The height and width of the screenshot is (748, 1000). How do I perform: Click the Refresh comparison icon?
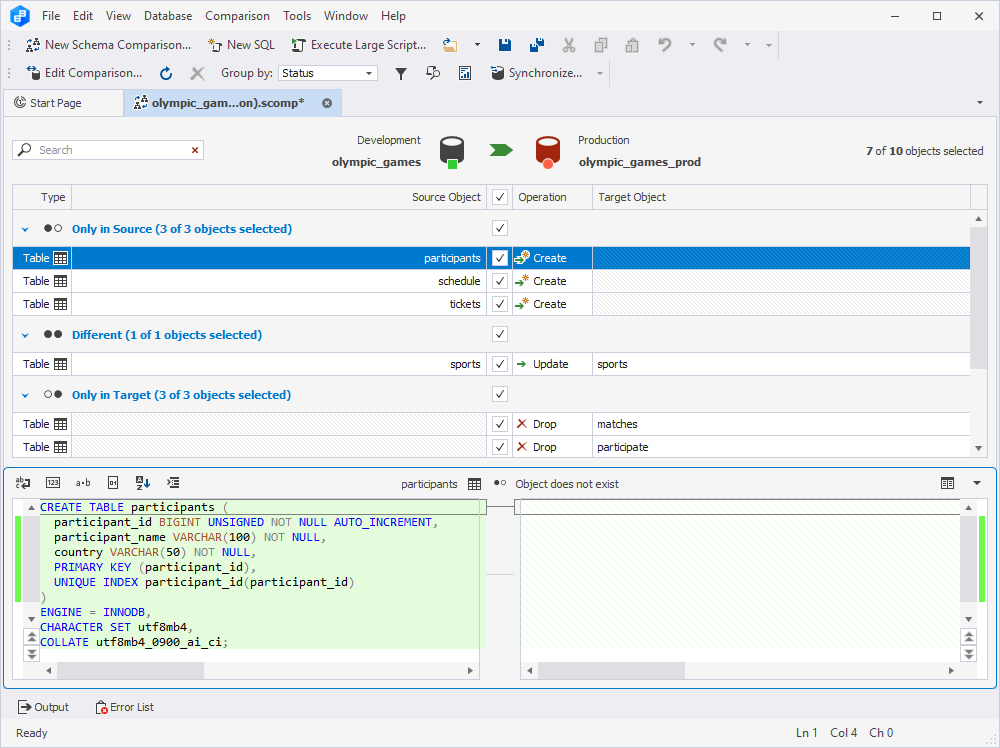click(x=166, y=73)
